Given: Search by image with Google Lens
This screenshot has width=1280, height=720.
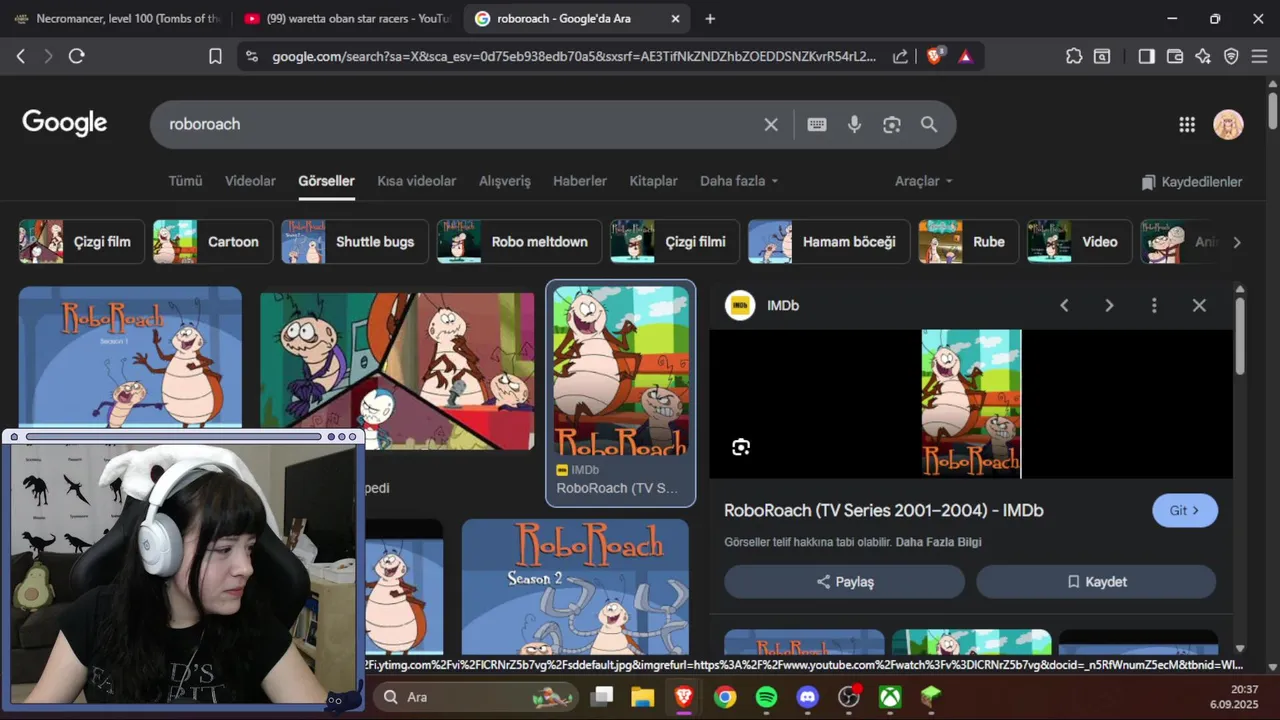Looking at the screenshot, I should pos(892,124).
